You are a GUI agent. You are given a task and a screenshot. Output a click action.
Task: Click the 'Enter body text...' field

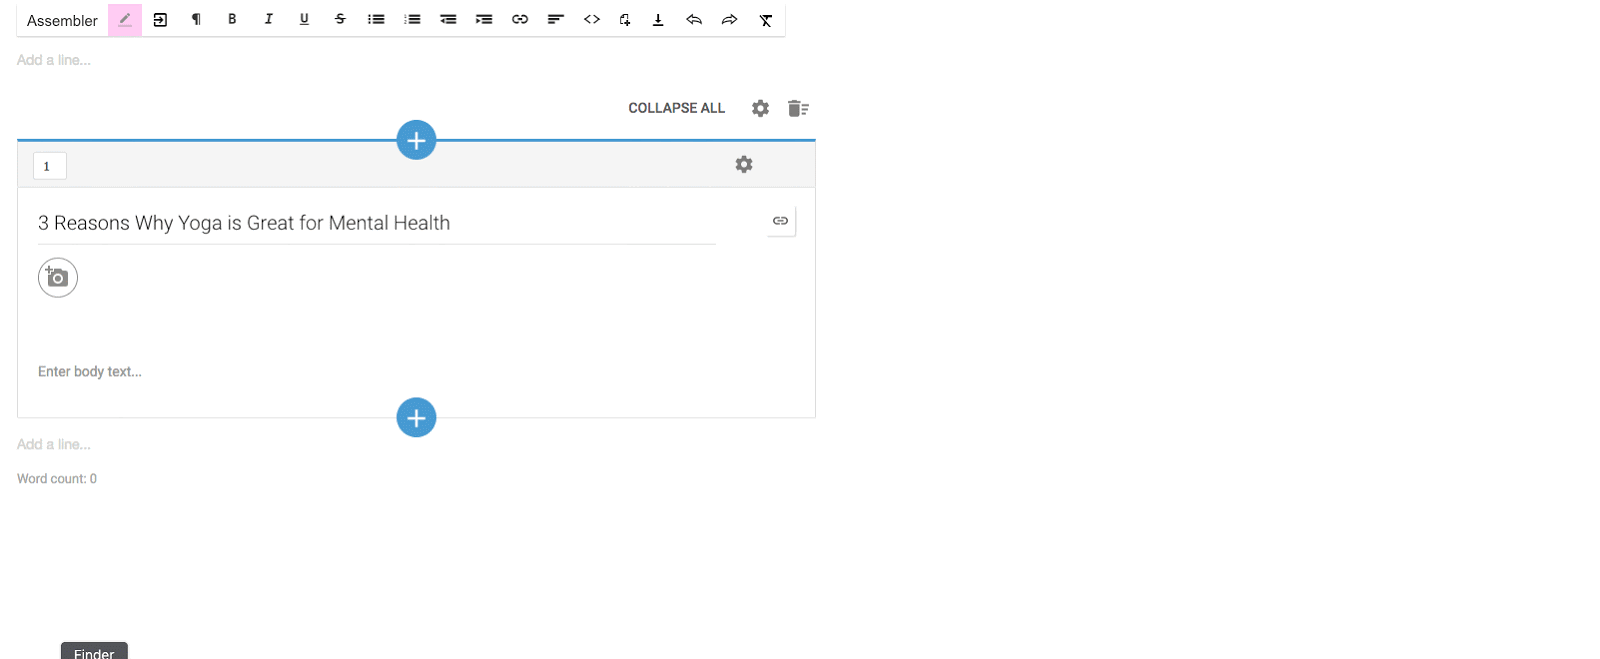[x=90, y=372]
